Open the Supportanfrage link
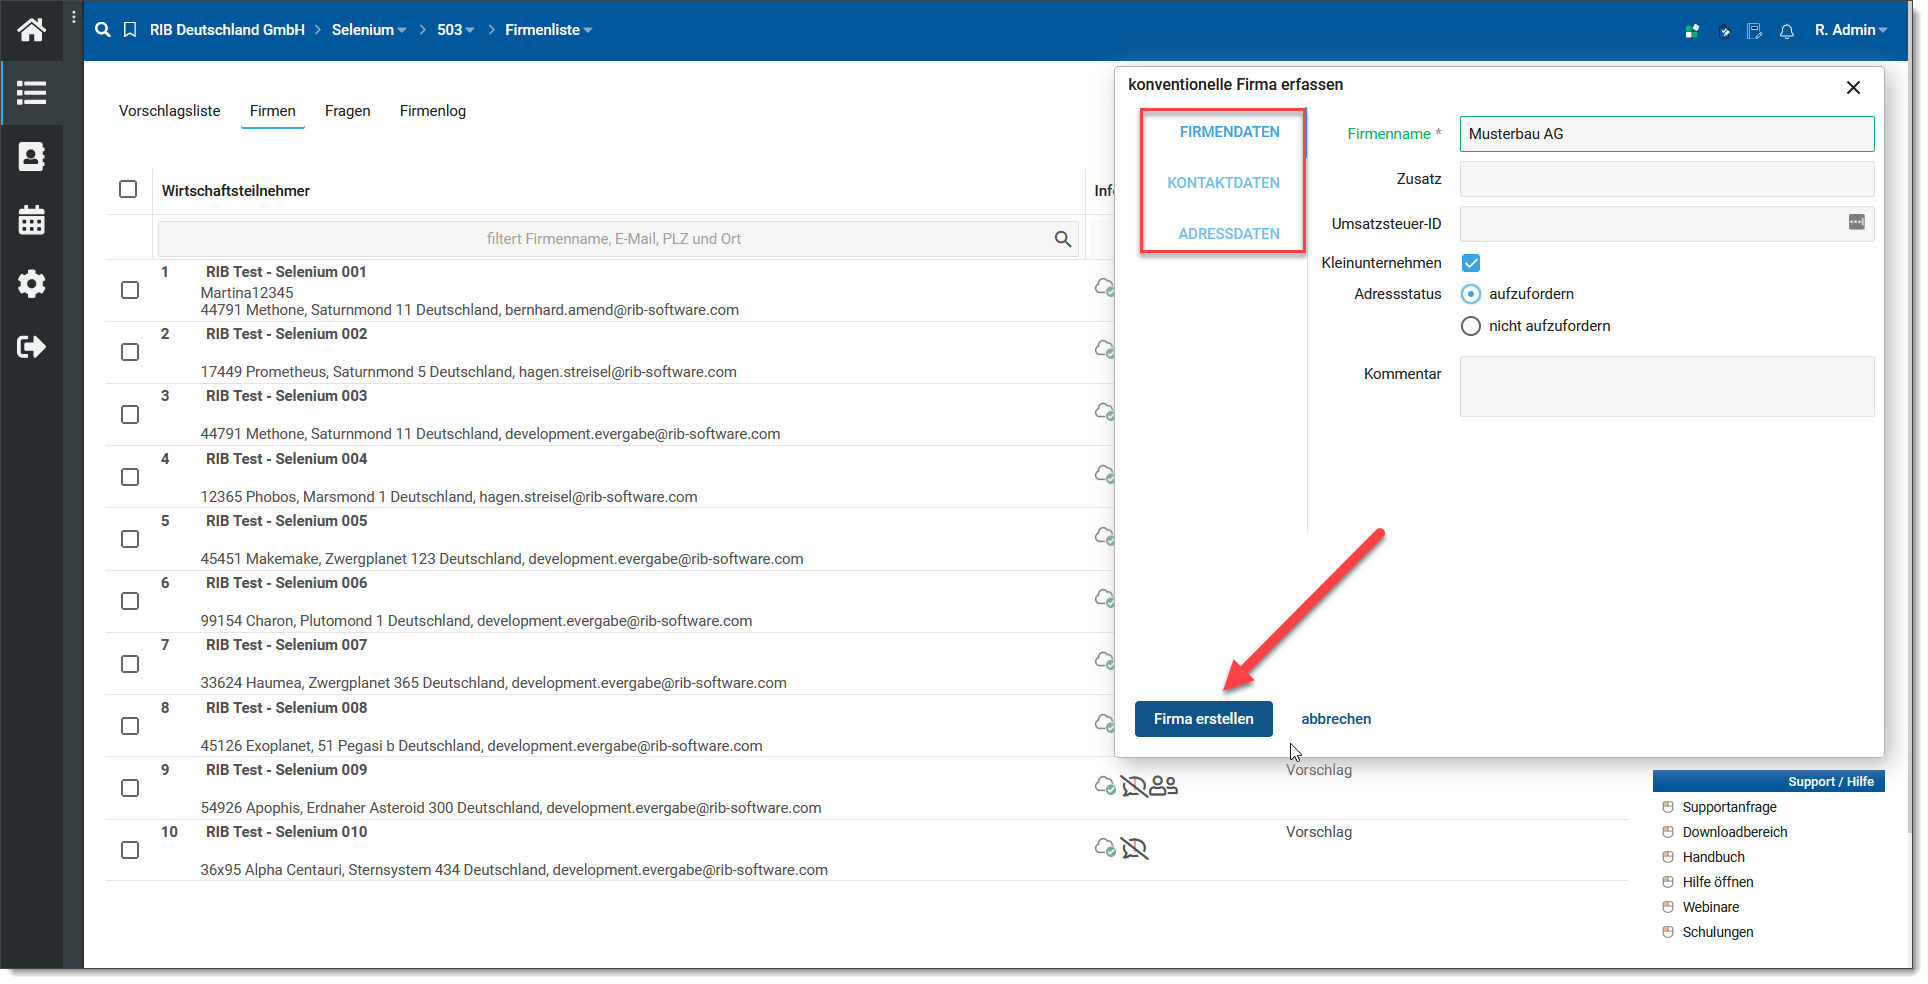The image size is (1928, 984). click(1729, 807)
